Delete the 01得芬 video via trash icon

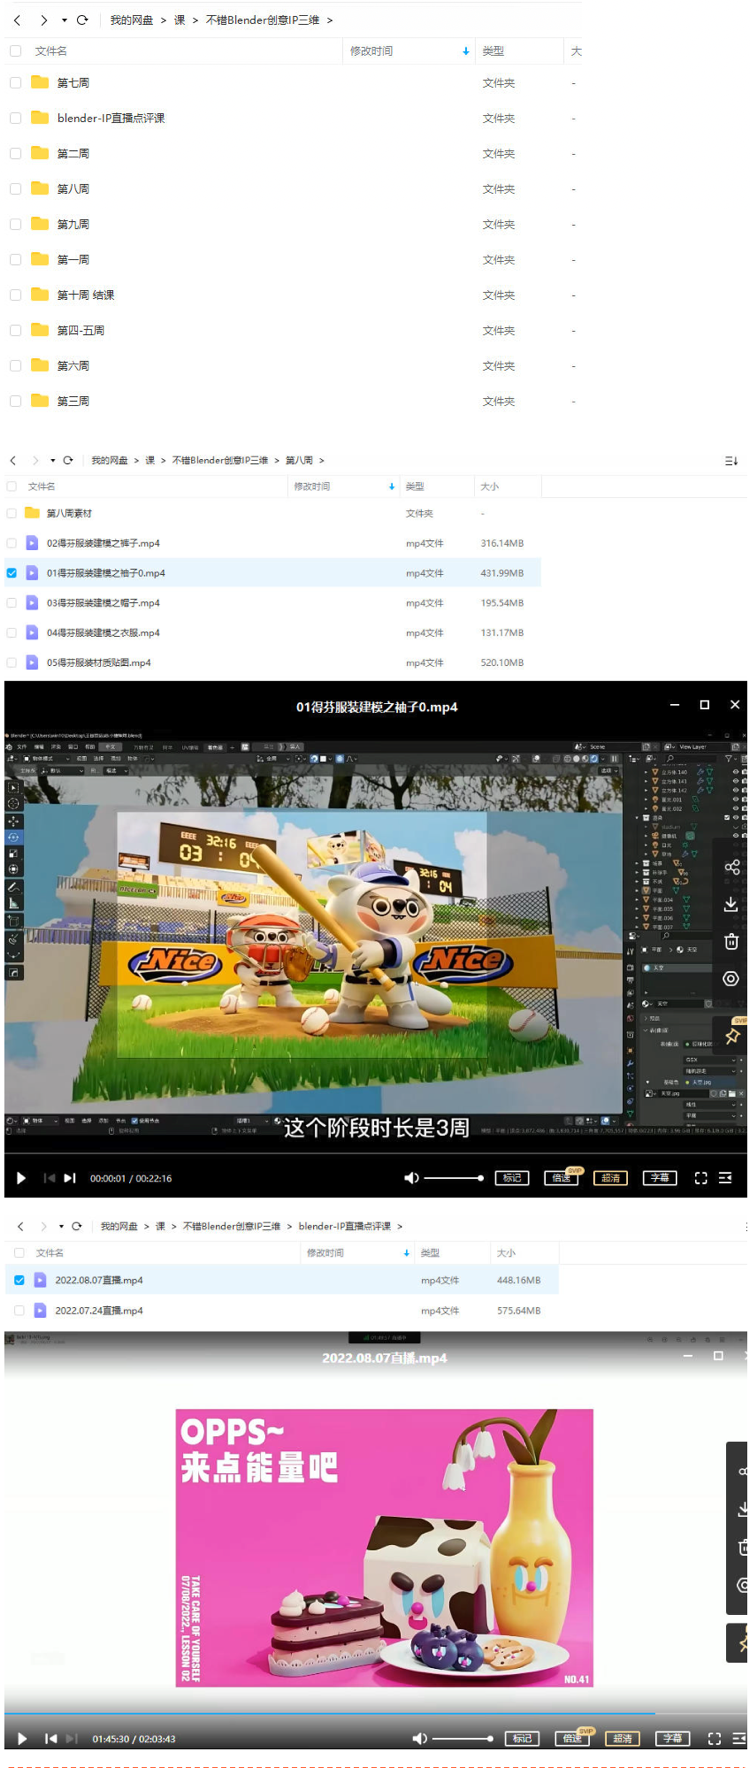[x=732, y=941]
